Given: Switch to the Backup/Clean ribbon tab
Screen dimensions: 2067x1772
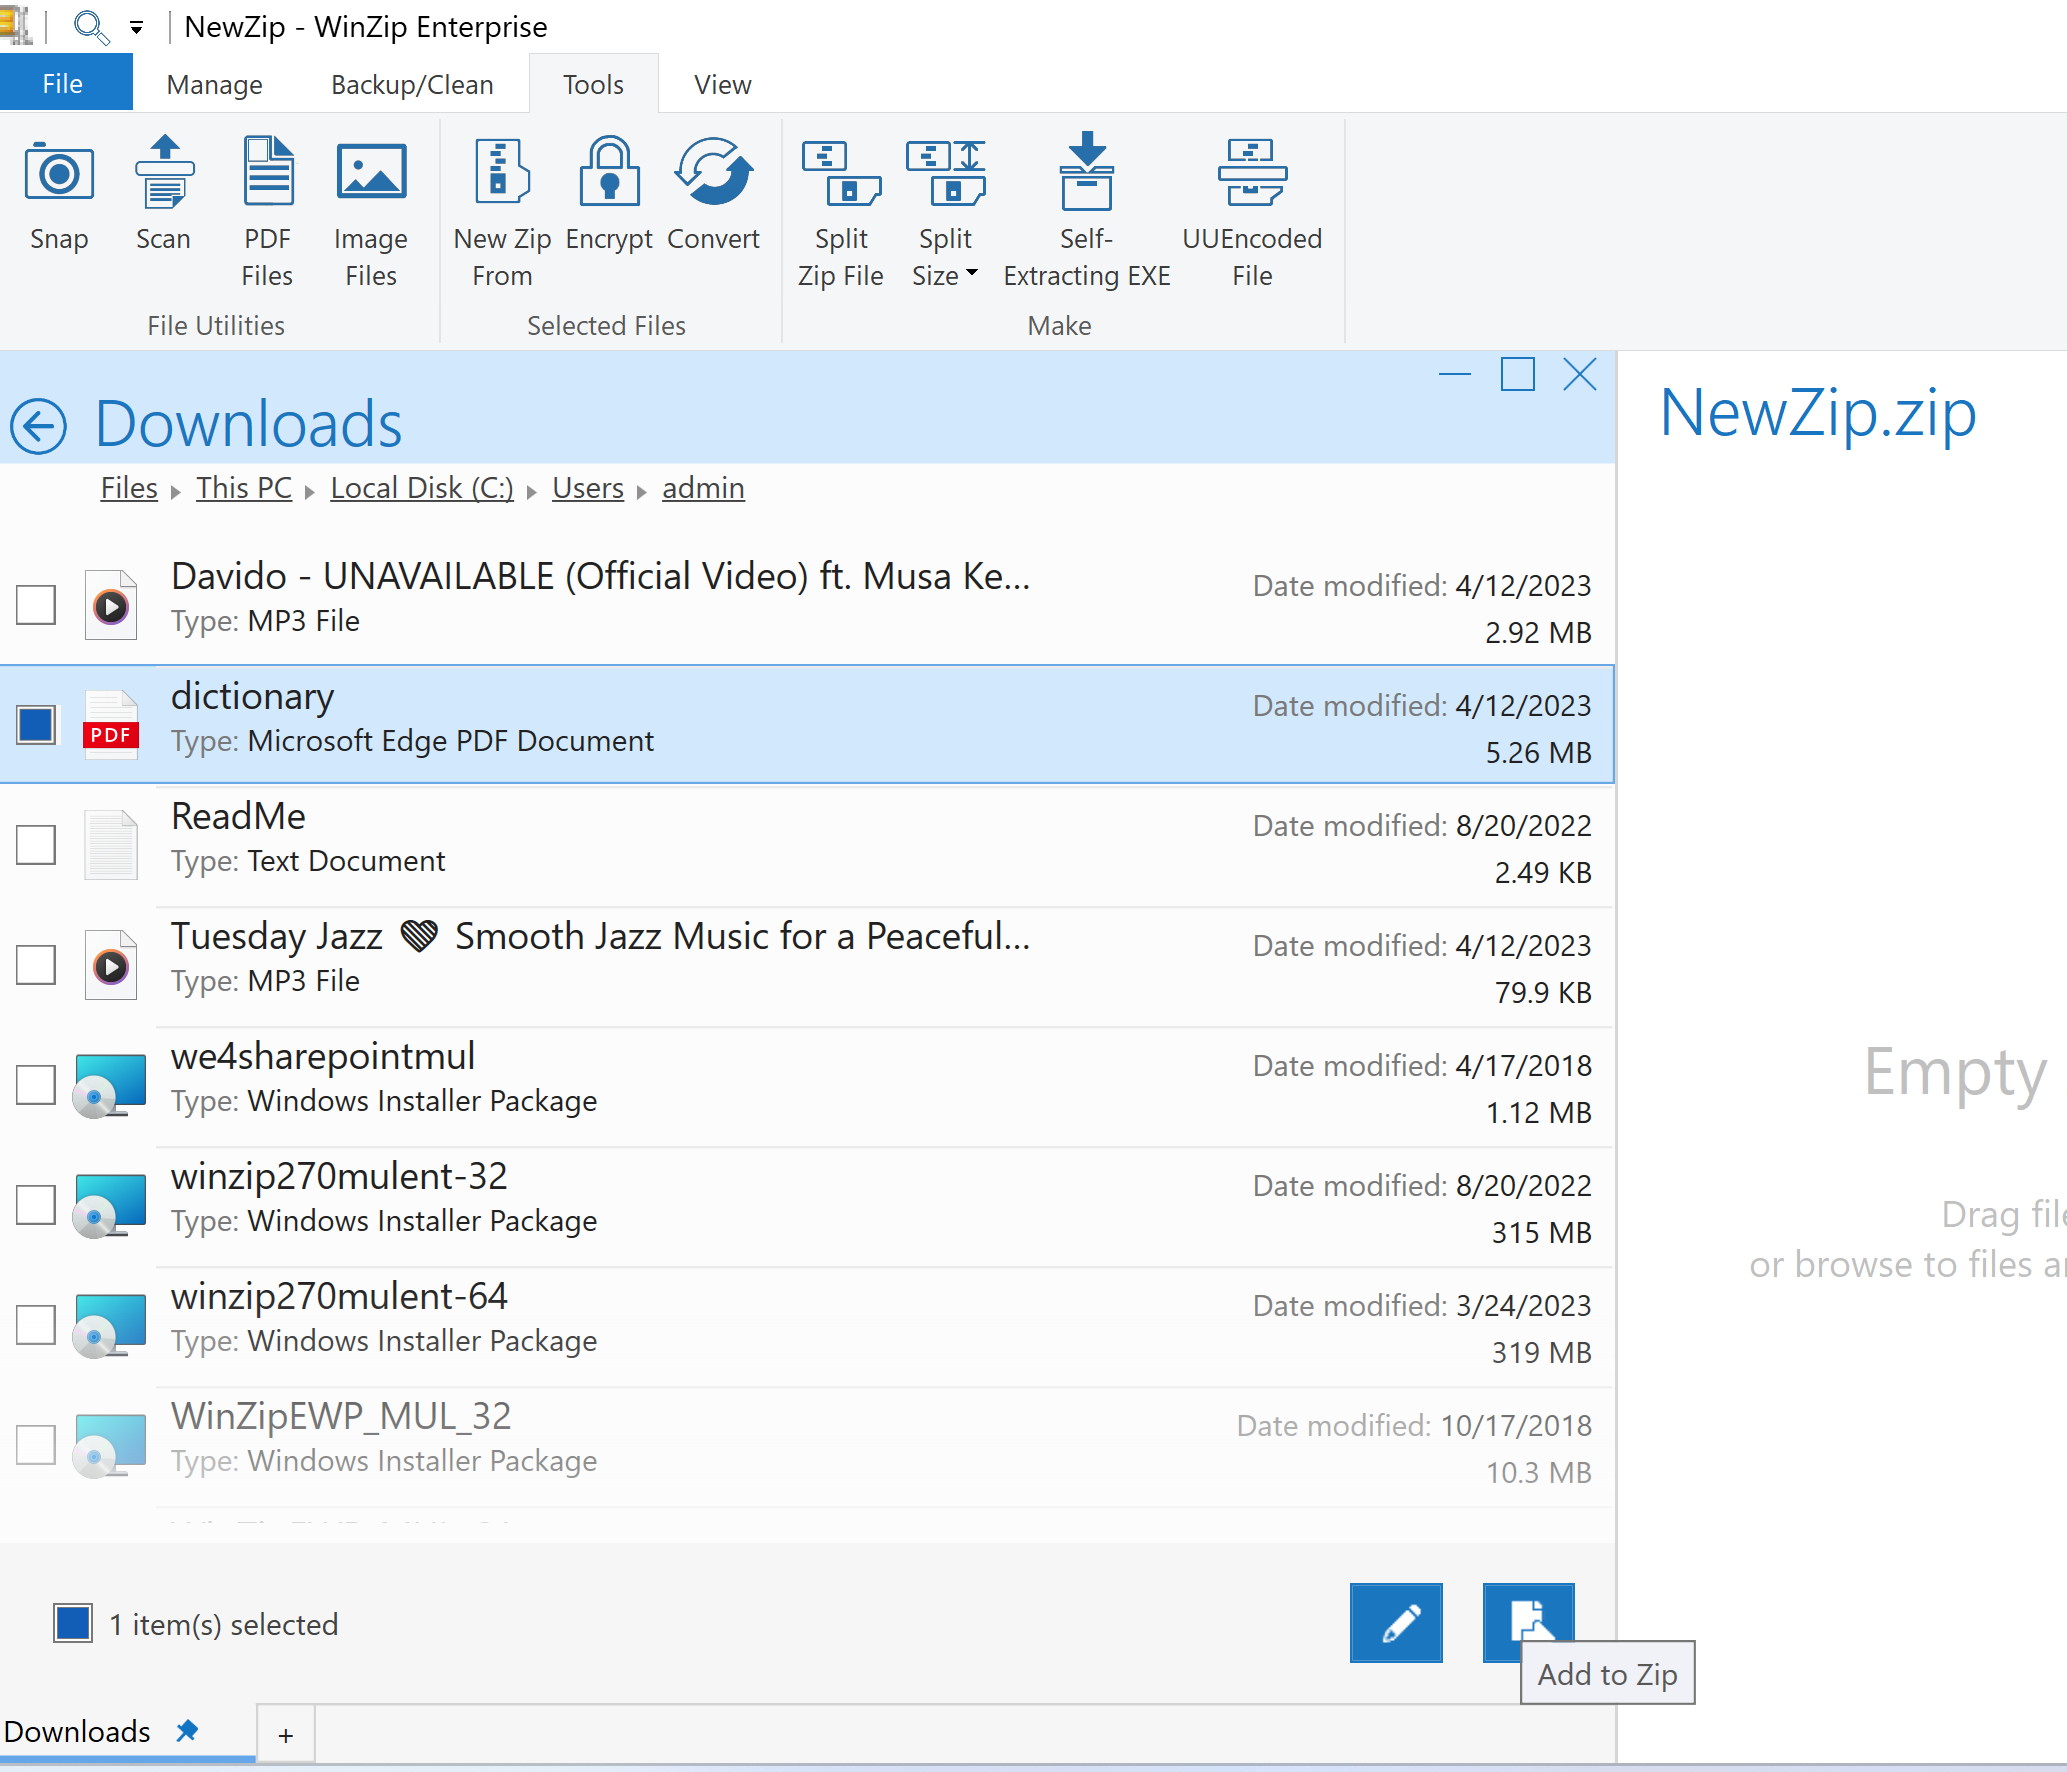Looking at the screenshot, I should (x=412, y=84).
